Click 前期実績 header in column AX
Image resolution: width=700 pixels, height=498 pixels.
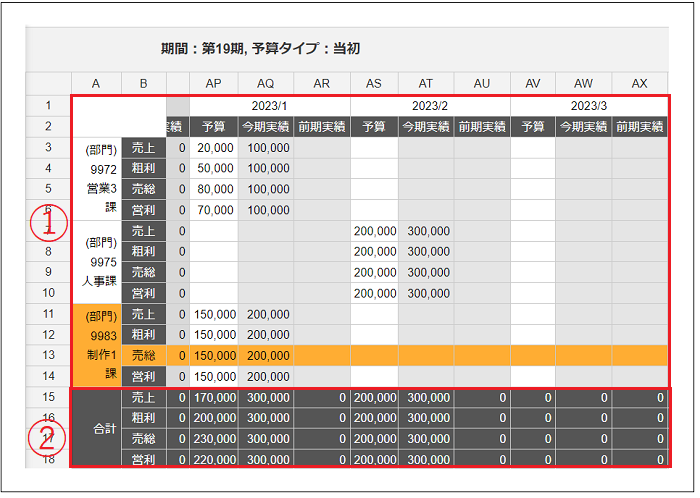[640, 127]
